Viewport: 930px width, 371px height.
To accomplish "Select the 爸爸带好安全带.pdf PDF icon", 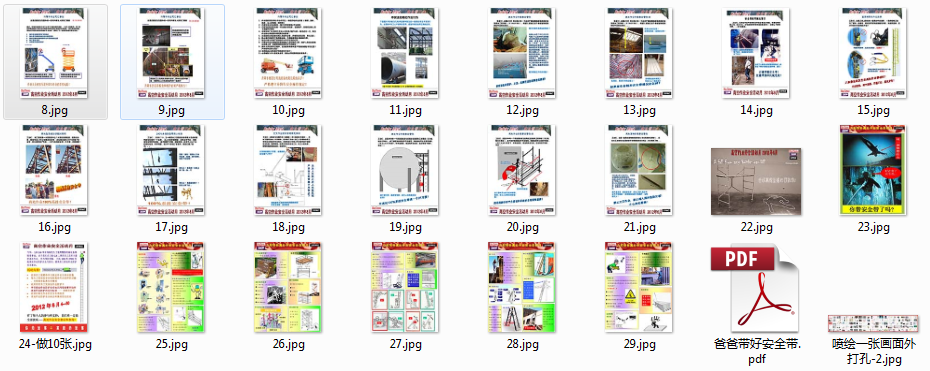I will [x=756, y=287].
